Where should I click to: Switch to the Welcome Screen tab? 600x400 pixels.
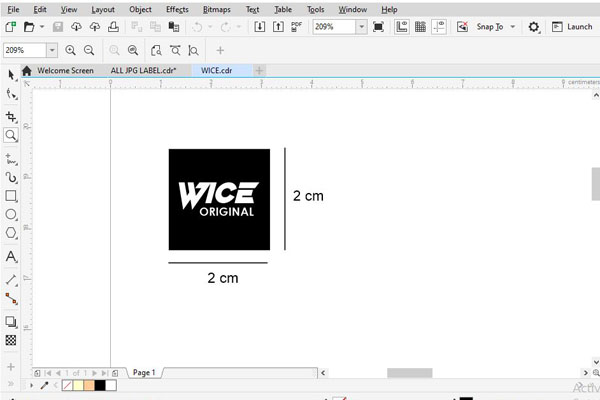[x=65, y=71]
